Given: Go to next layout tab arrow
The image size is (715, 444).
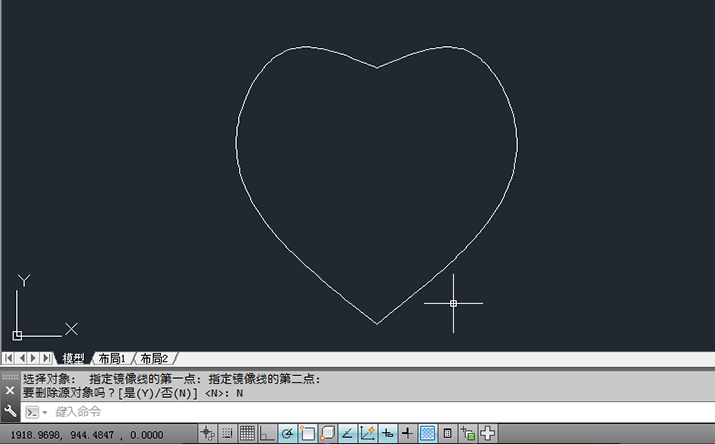Looking at the screenshot, I should [33, 358].
